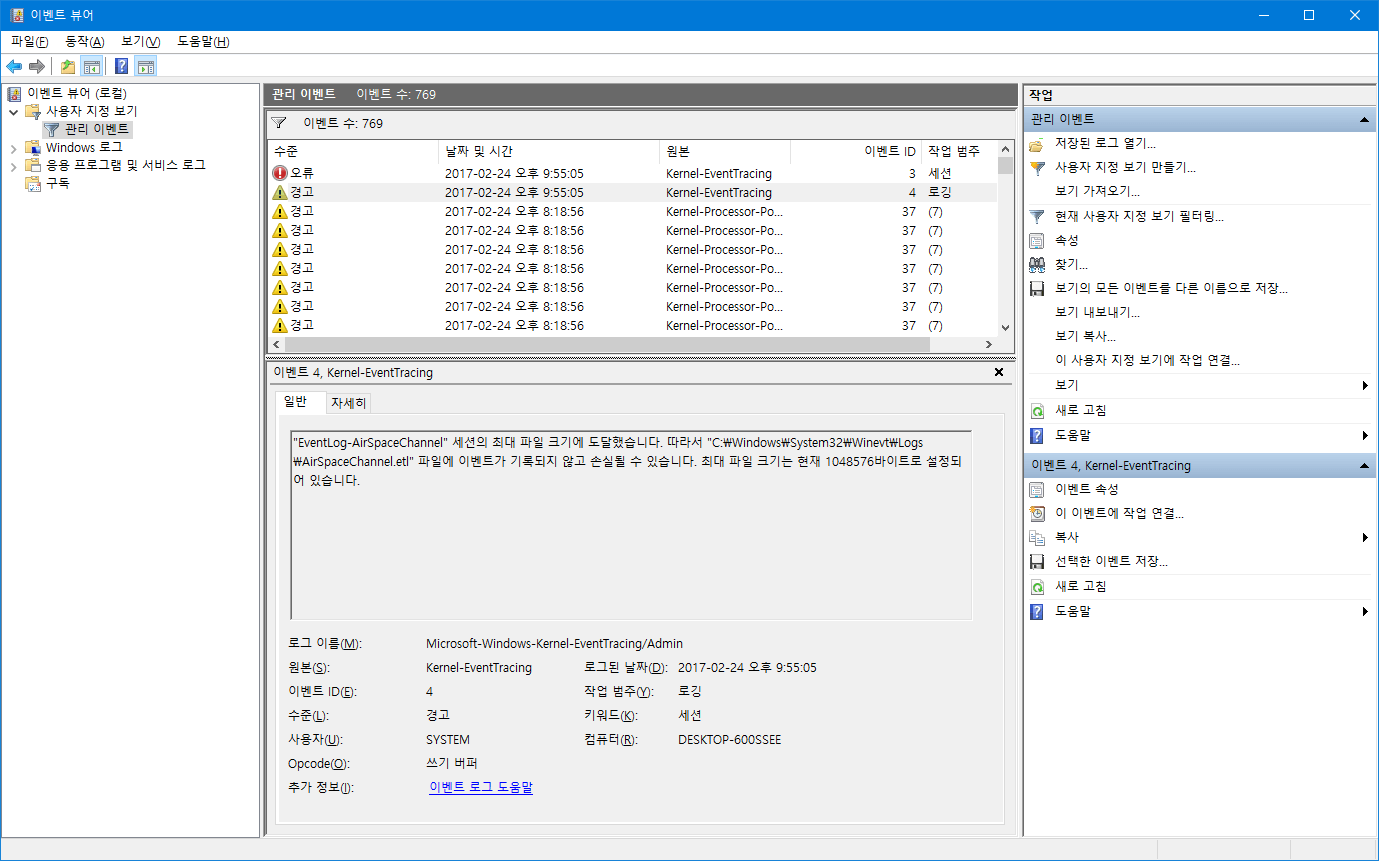Image resolution: width=1379 pixels, height=861 pixels.
Task: Click 현재 사용자 지정 보기 필터링 icon
Action: point(1037,216)
